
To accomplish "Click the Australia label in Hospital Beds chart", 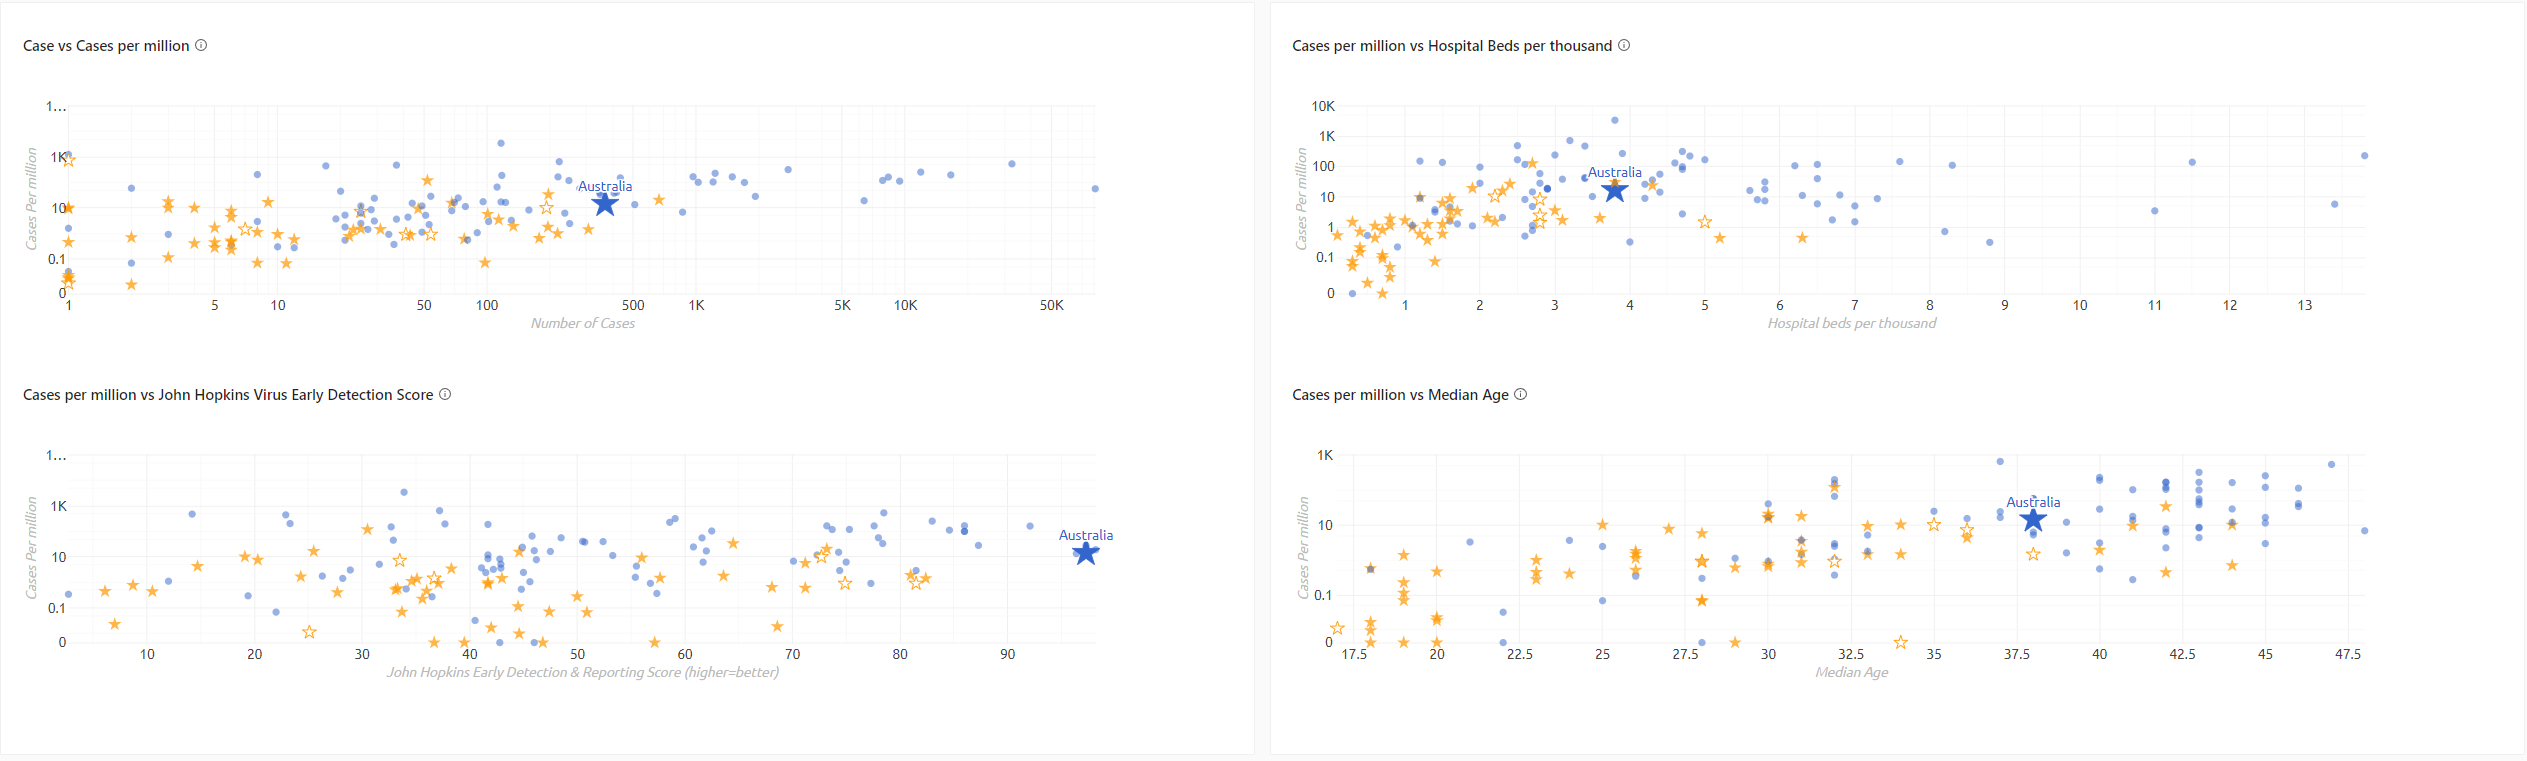I will (1615, 172).
